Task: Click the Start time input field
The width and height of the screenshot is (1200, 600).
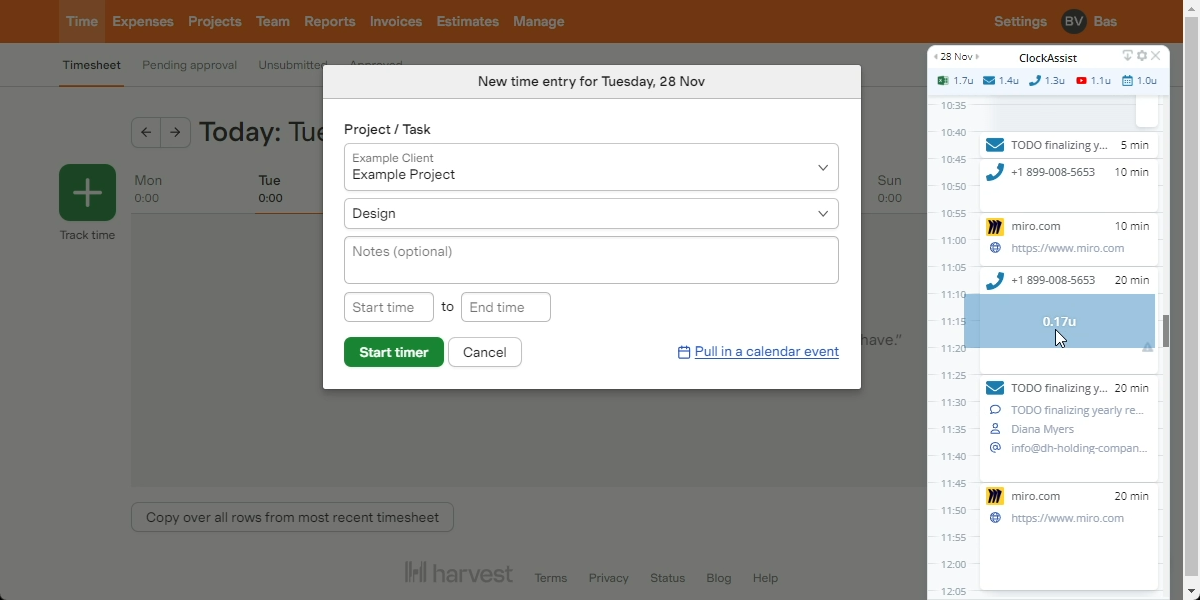Action: [389, 307]
